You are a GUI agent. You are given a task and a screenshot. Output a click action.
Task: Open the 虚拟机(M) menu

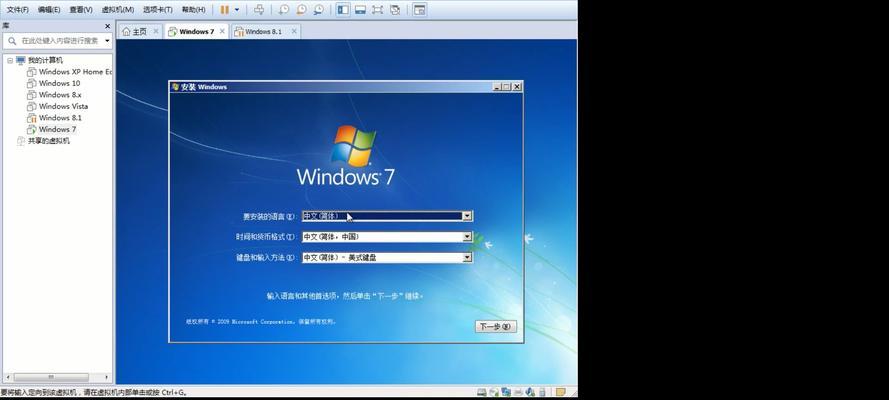(118, 10)
